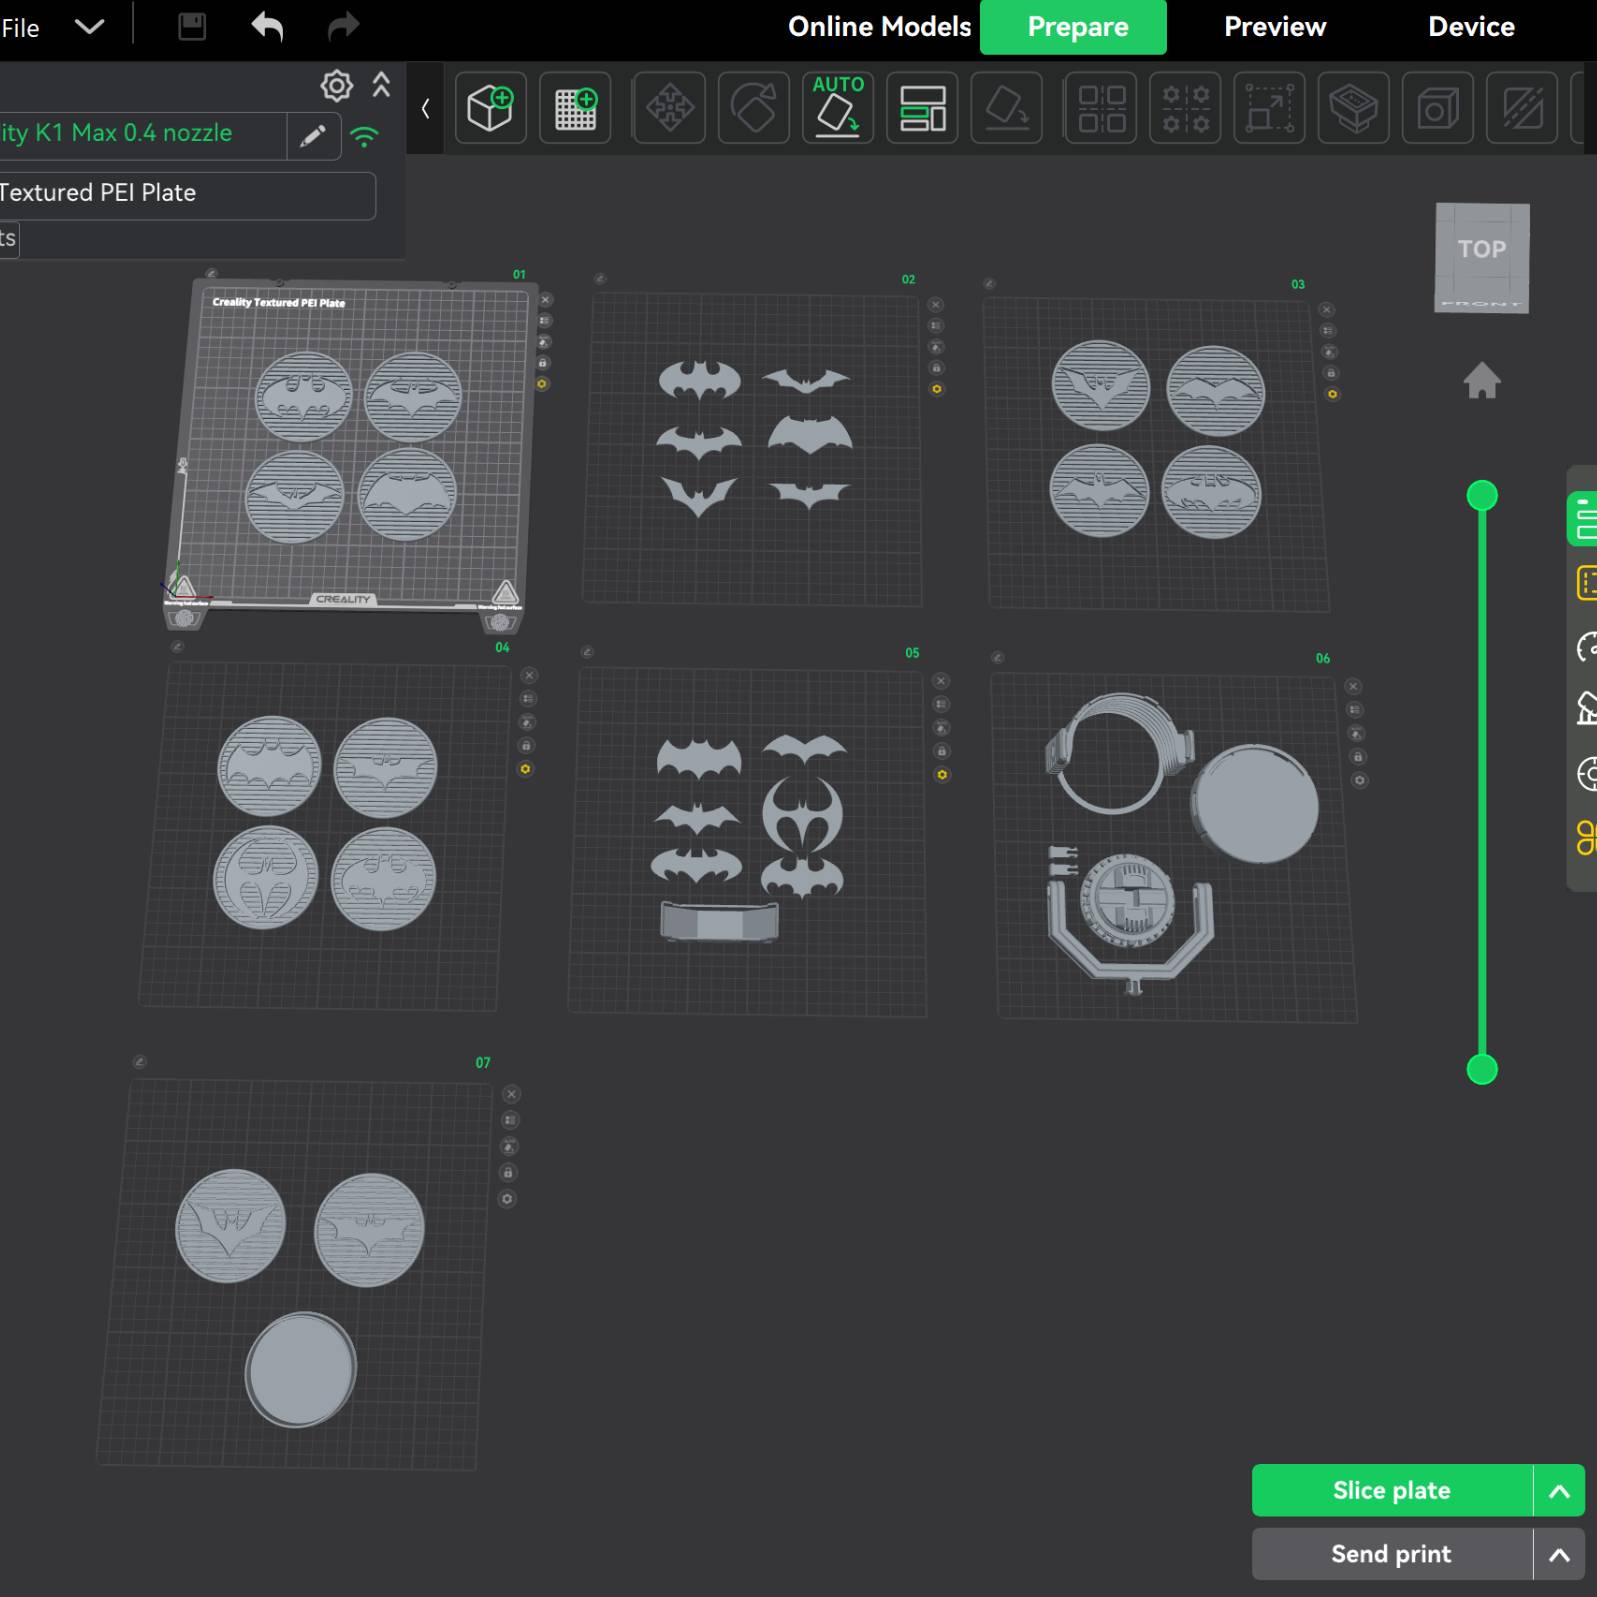
Task: Edit the K1 Max printer preset
Action: point(313,135)
